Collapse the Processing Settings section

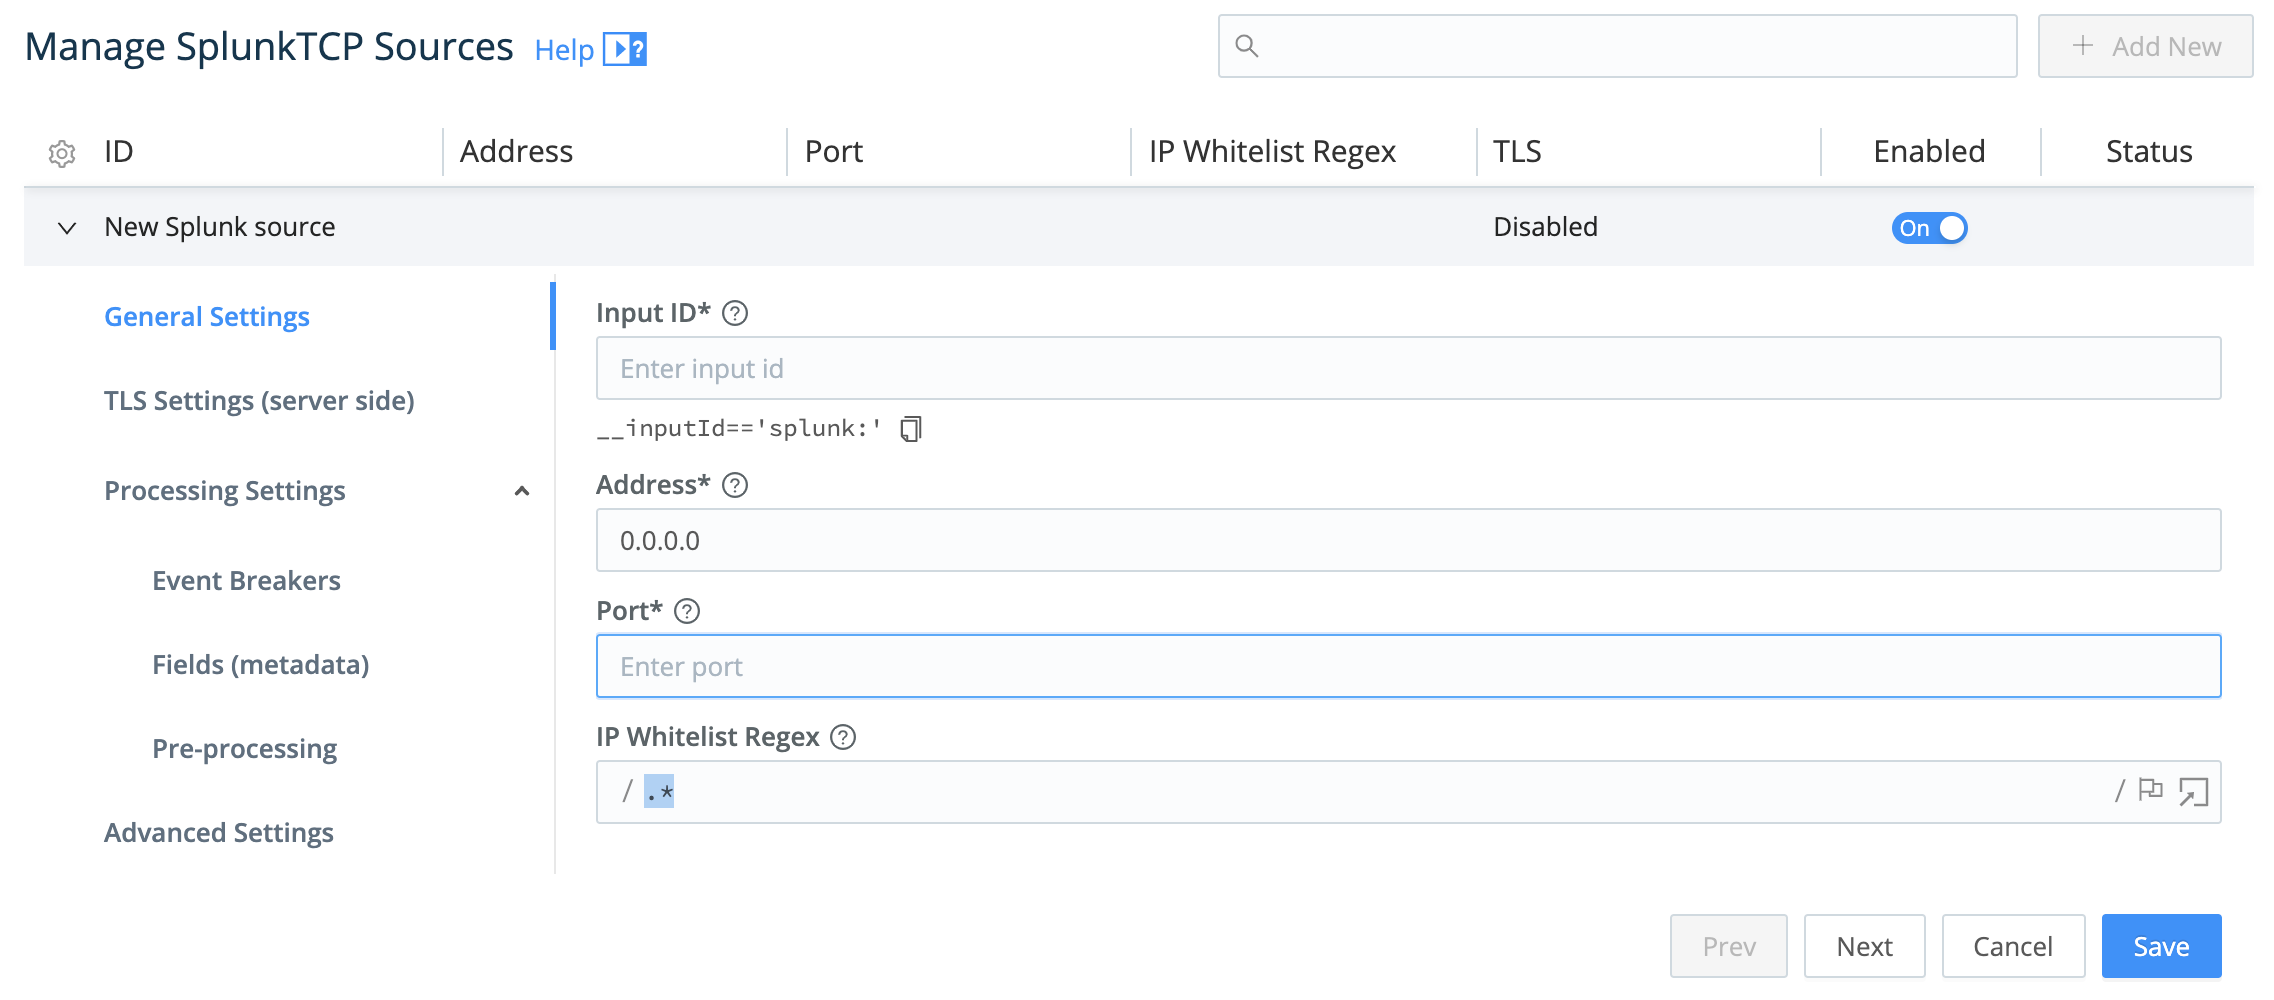click(x=522, y=491)
